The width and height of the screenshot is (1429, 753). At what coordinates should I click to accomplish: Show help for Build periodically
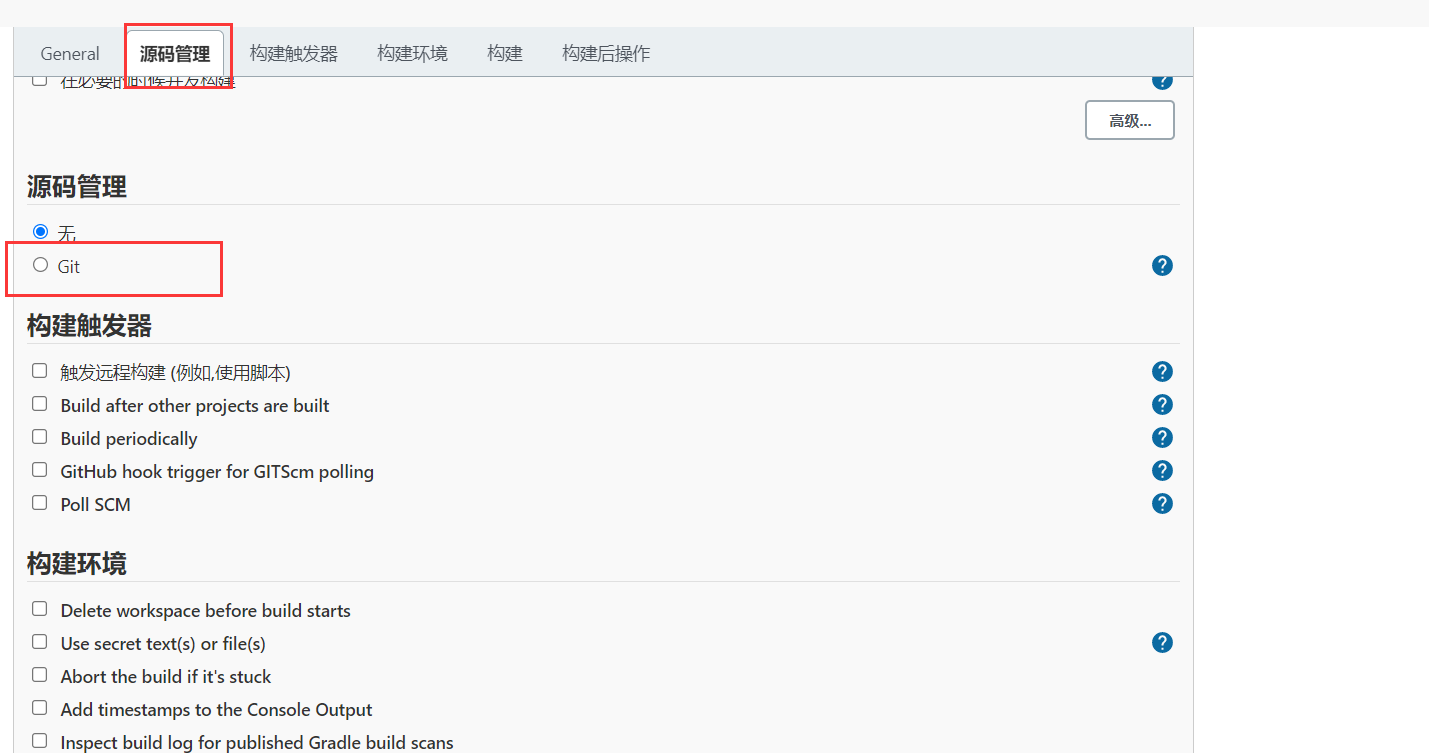click(1162, 438)
